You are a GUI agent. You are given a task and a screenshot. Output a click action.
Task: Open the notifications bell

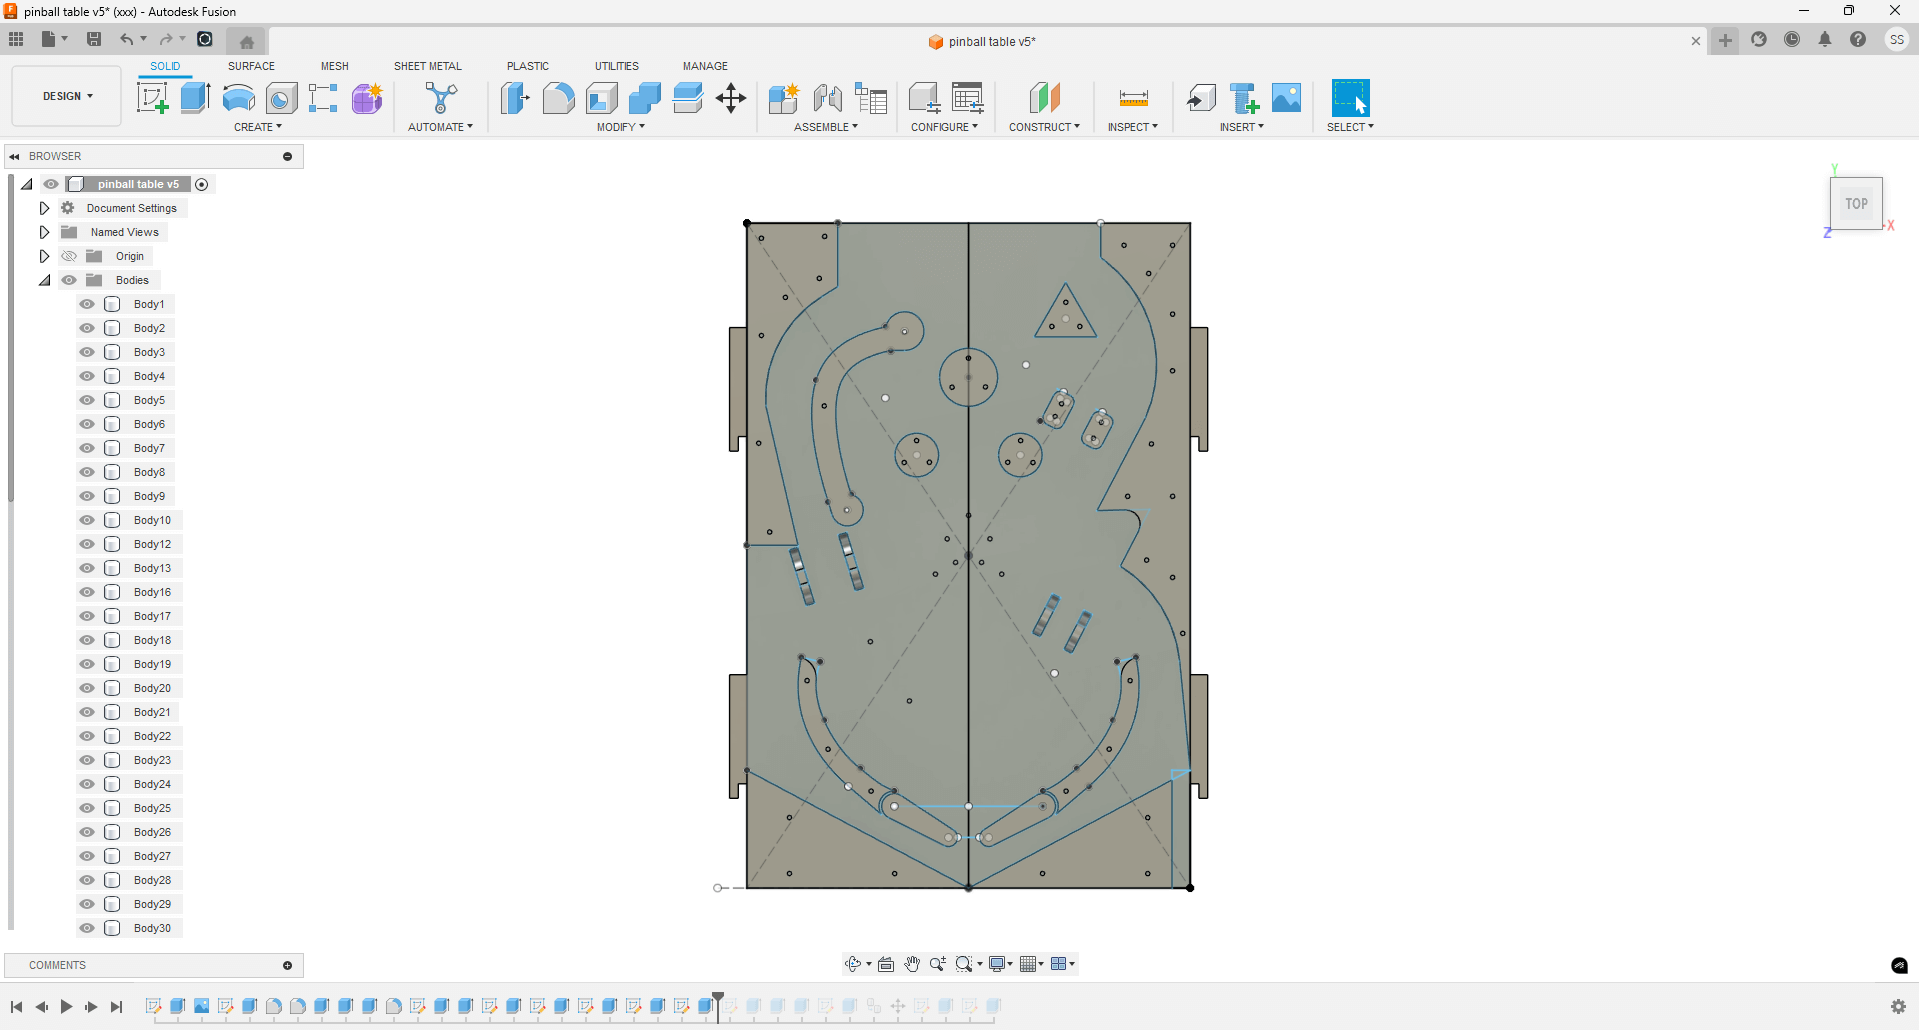(1825, 40)
